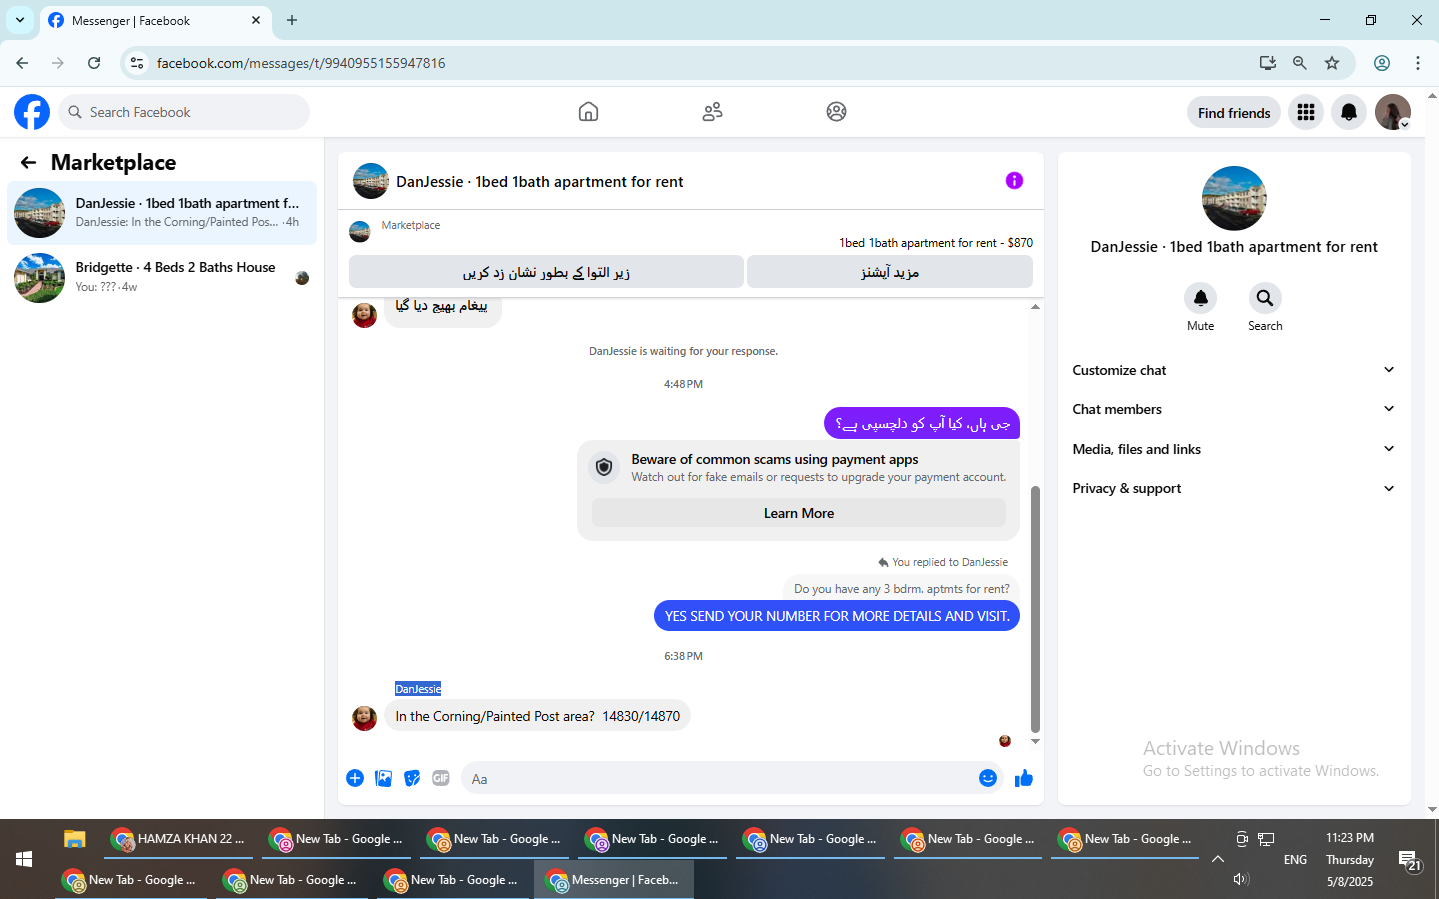Open the Groups icon in top navigation
1439x899 pixels.
pos(836,112)
